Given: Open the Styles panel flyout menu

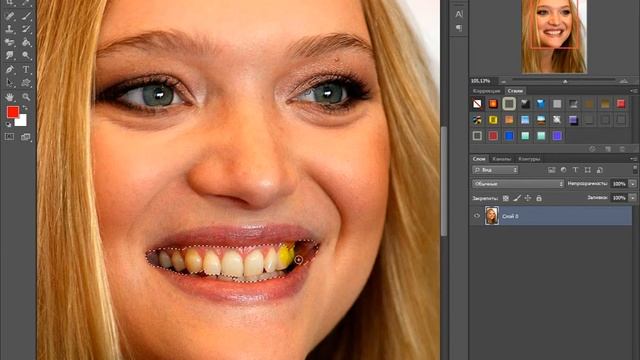Looking at the screenshot, I should pyautogui.click(x=633, y=91).
